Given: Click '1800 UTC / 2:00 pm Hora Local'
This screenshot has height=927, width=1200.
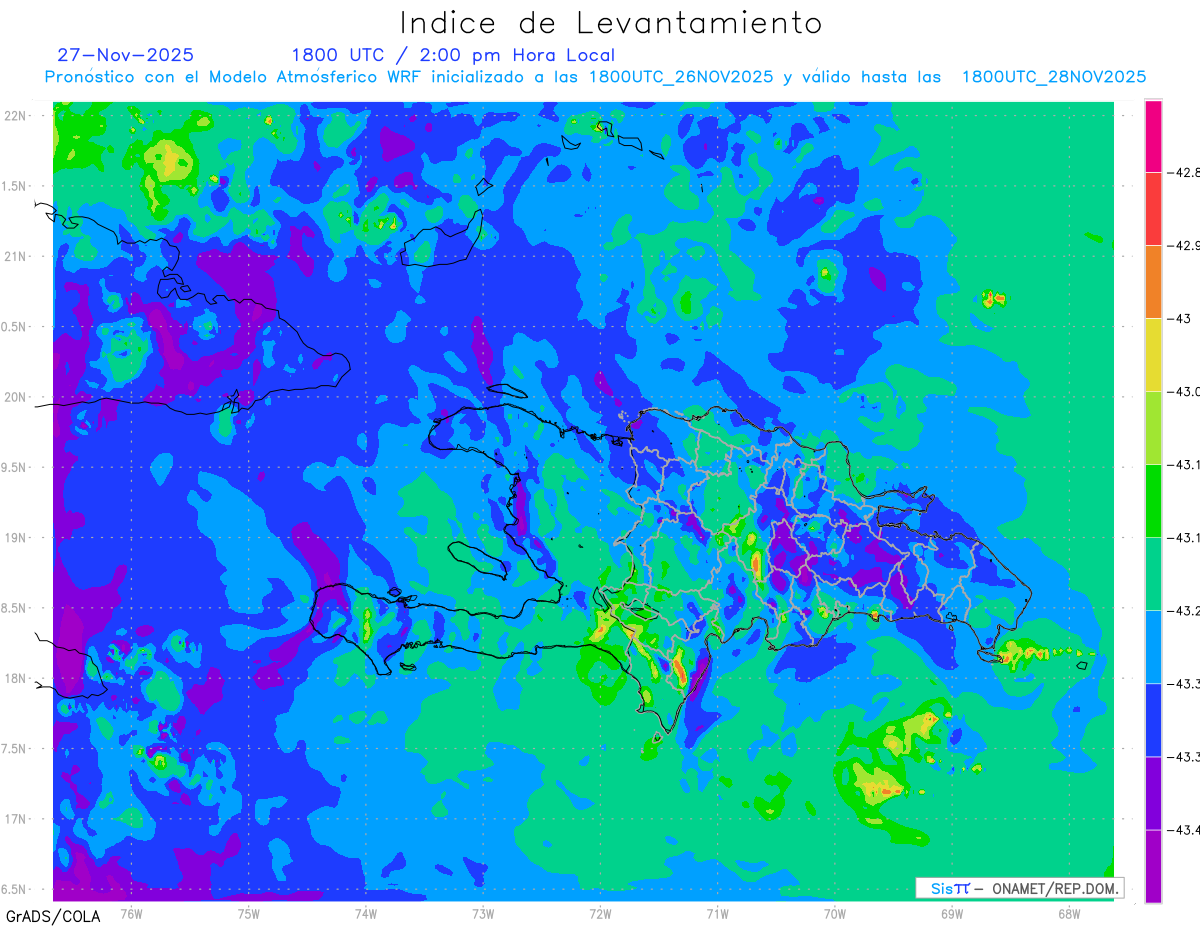Looking at the screenshot, I should tap(453, 55).
